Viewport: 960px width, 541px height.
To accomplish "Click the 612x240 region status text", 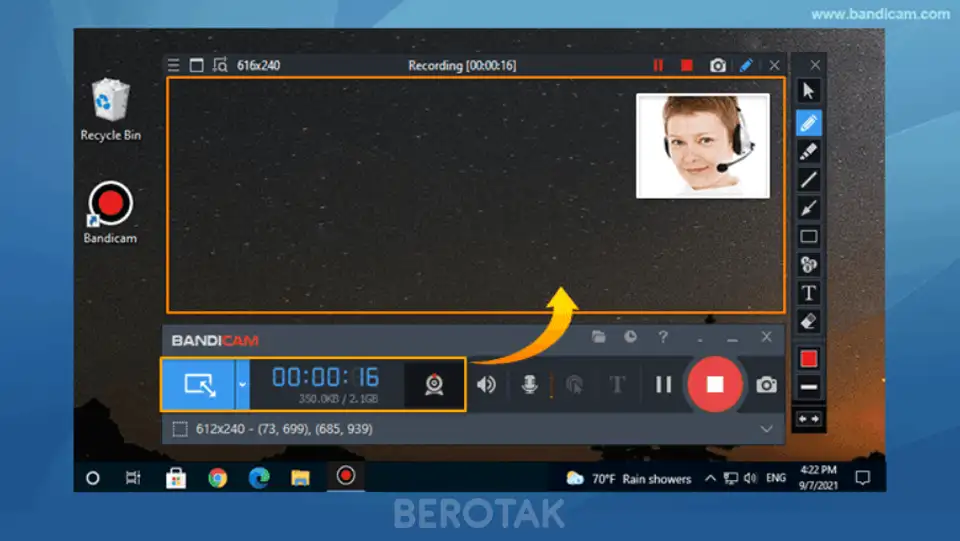I will pyautogui.click(x=284, y=429).
